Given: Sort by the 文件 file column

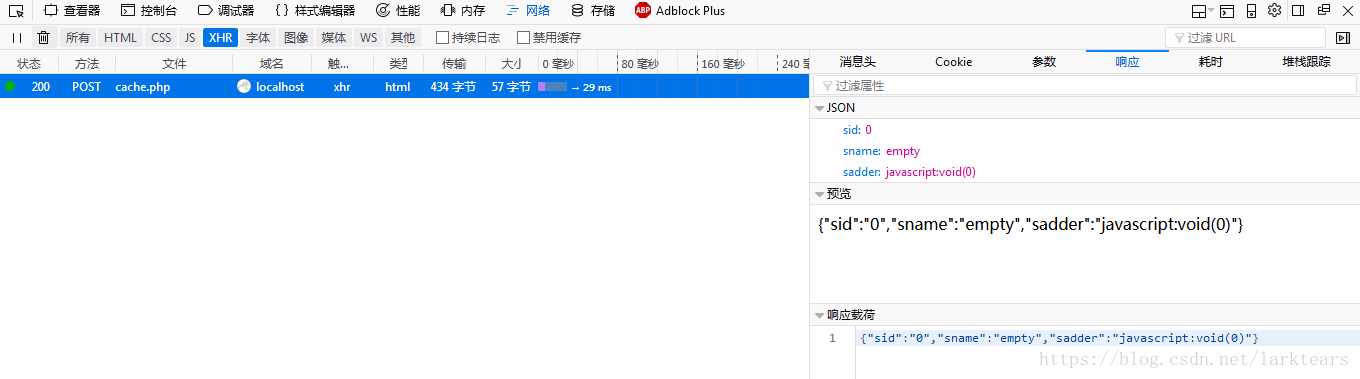Looking at the screenshot, I should pyautogui.click(x=174, y=63).
